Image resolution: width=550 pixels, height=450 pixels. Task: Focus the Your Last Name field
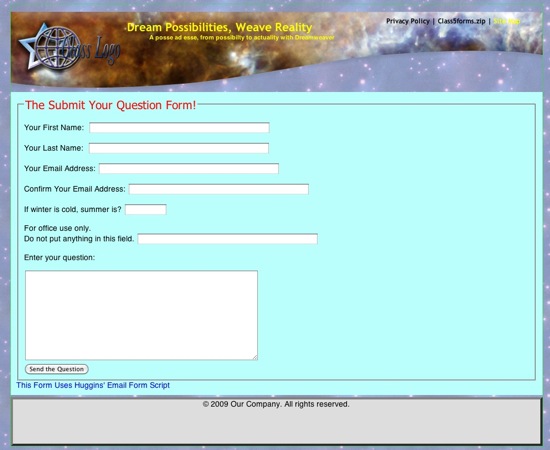click(x=179, y=148)
